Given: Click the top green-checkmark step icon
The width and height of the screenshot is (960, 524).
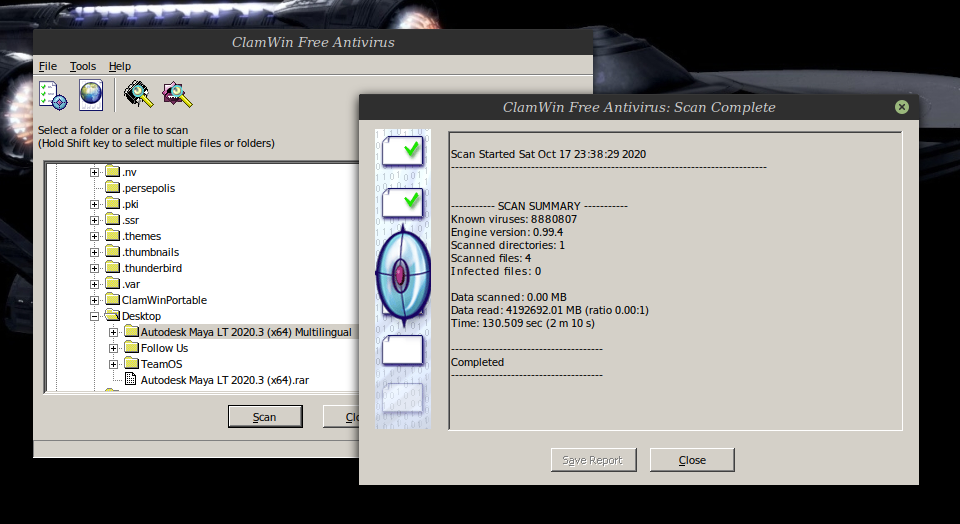Looking at the screenshot, I should click(x=403, y=151).
